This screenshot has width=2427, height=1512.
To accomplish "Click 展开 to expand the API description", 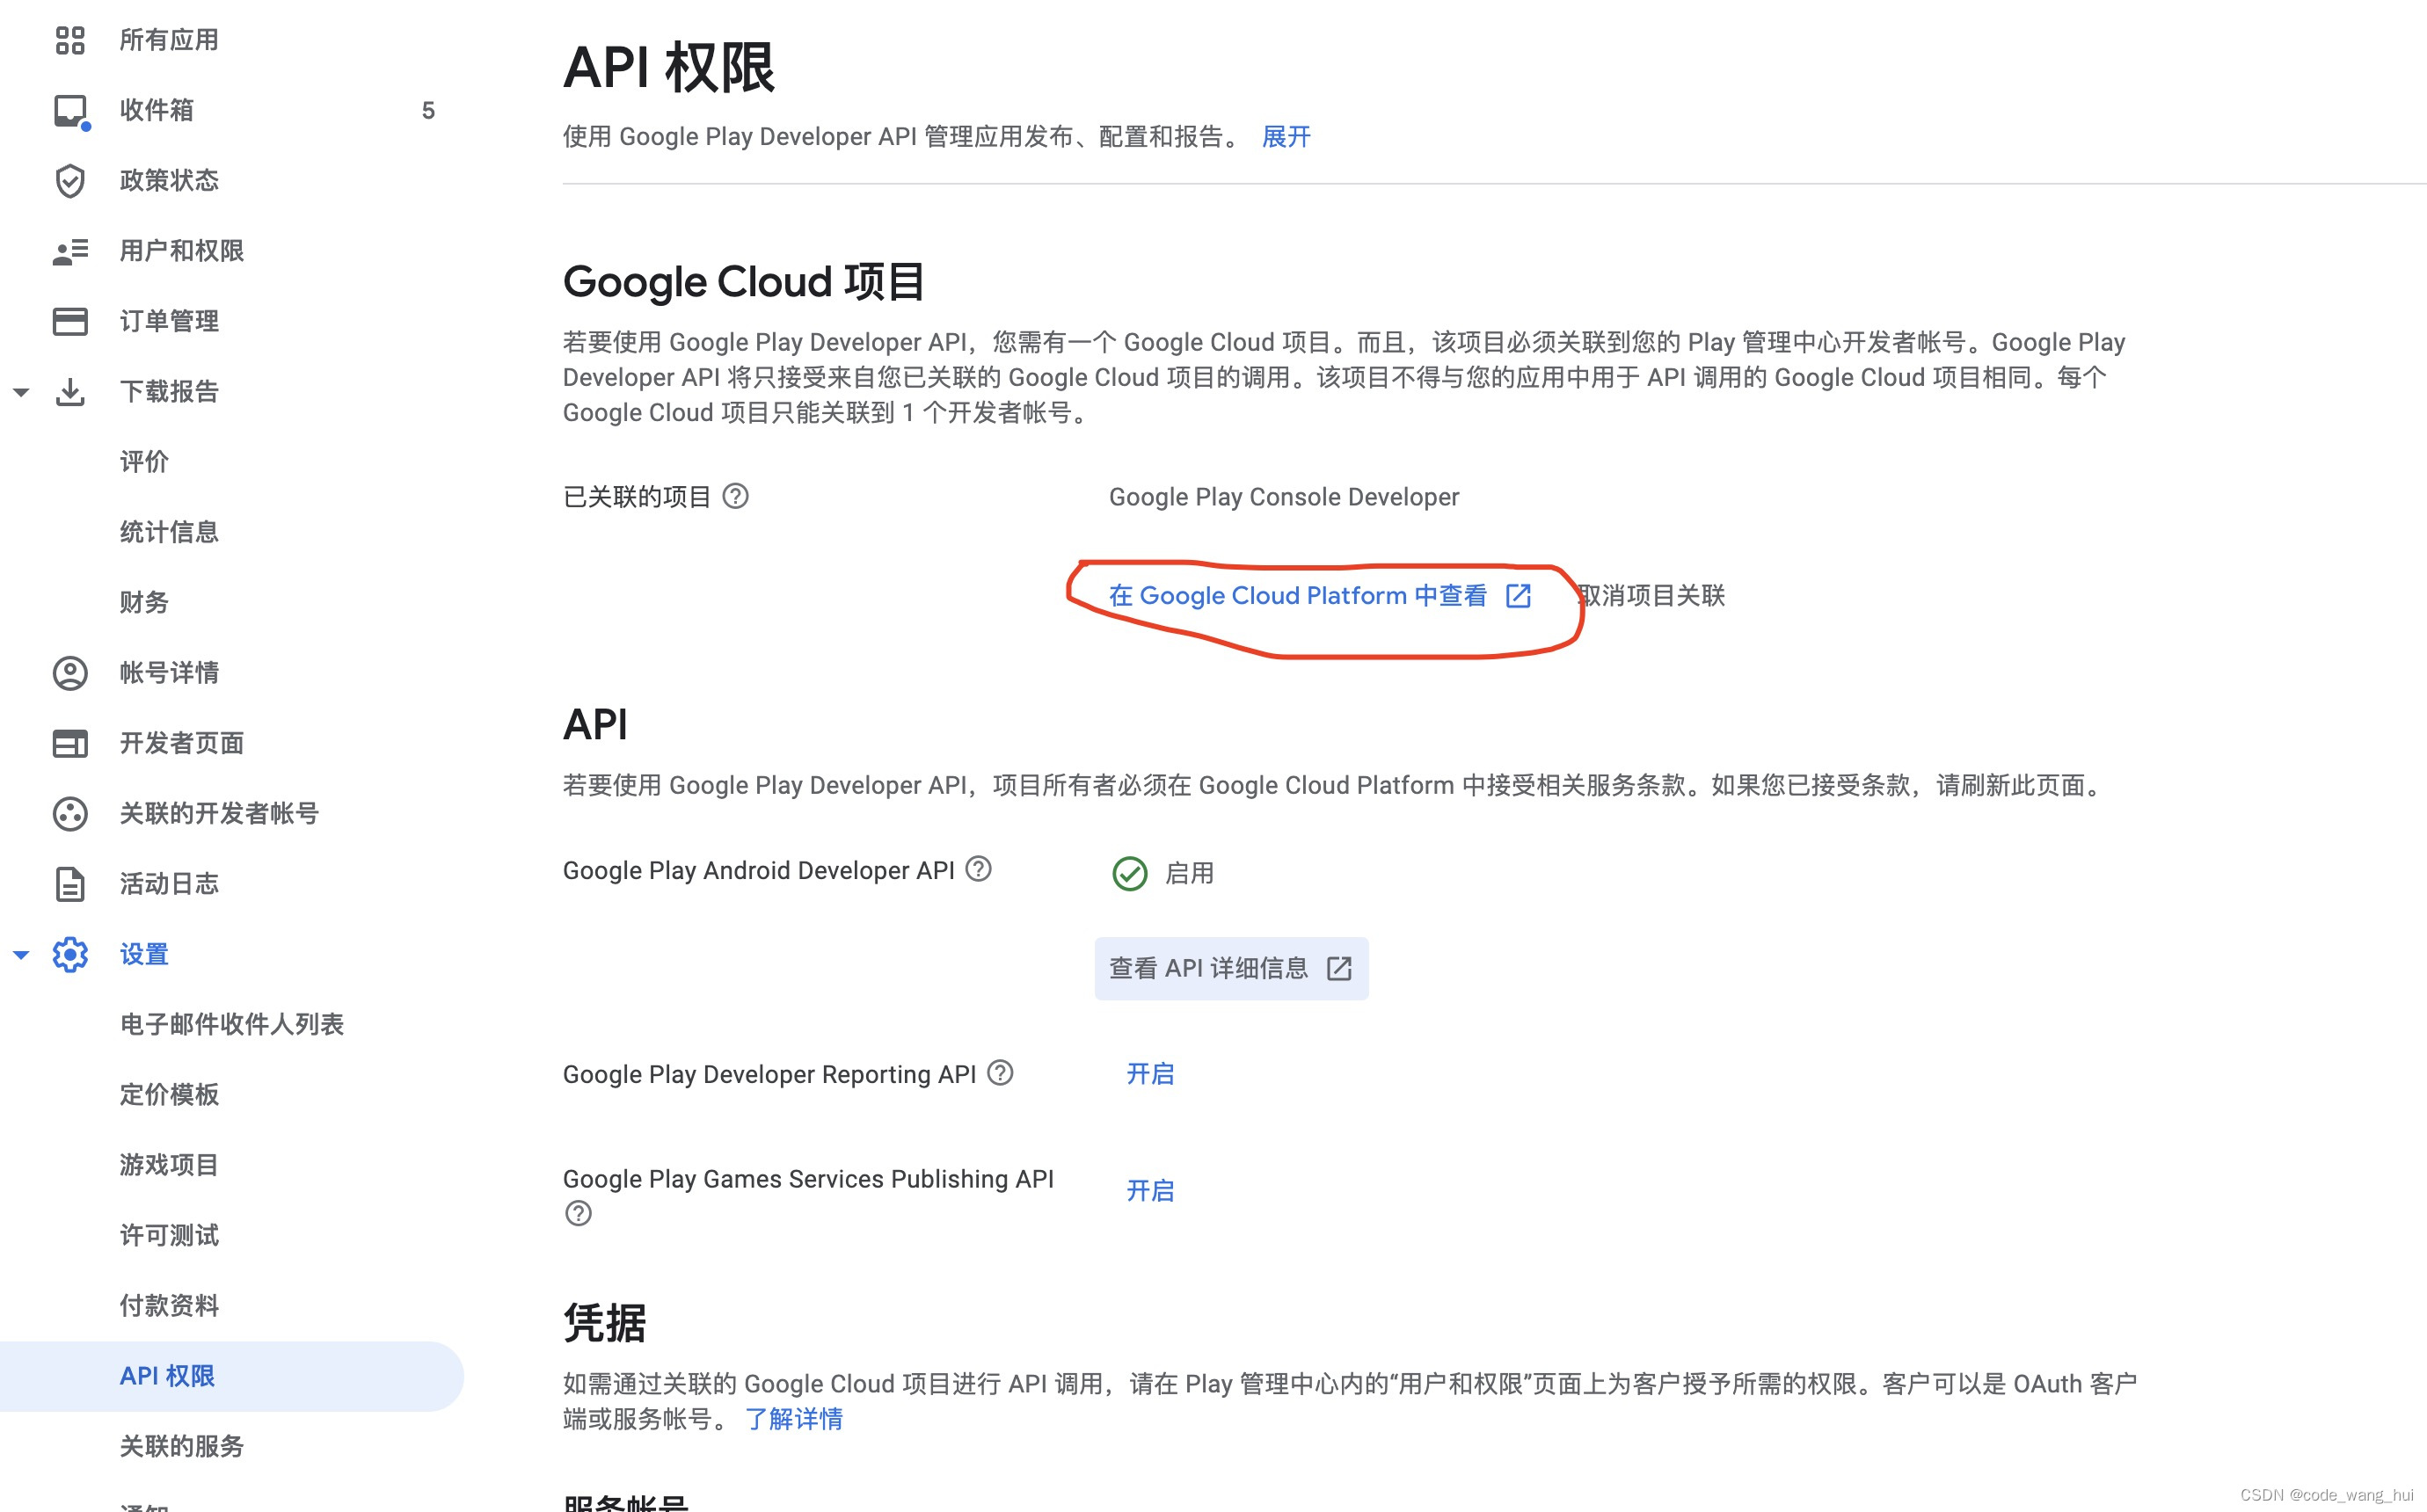I will point(1285,137).
